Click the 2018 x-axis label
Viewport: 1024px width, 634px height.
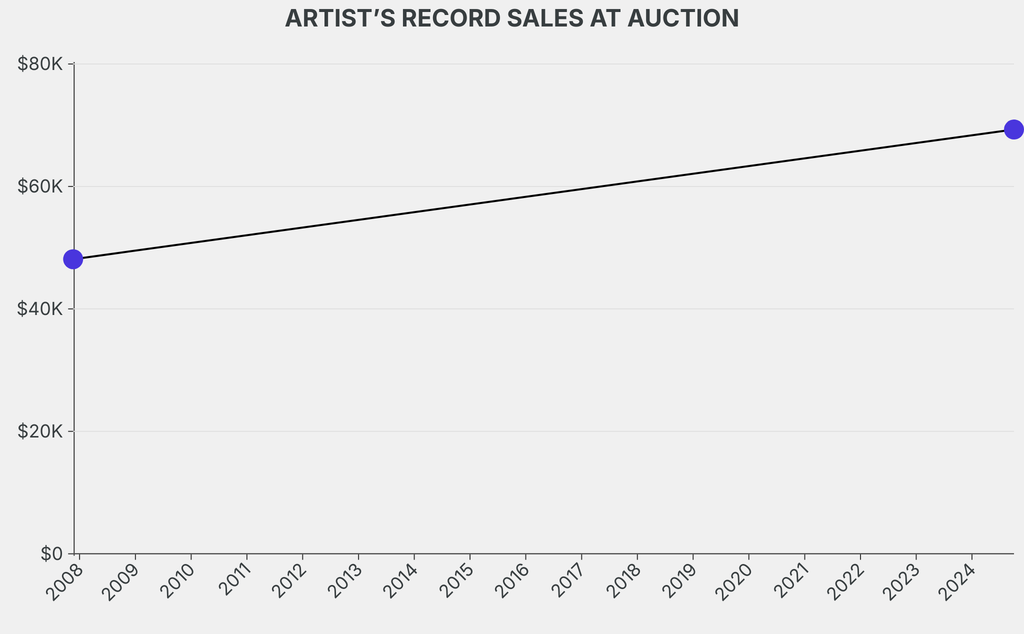point(622,582)
